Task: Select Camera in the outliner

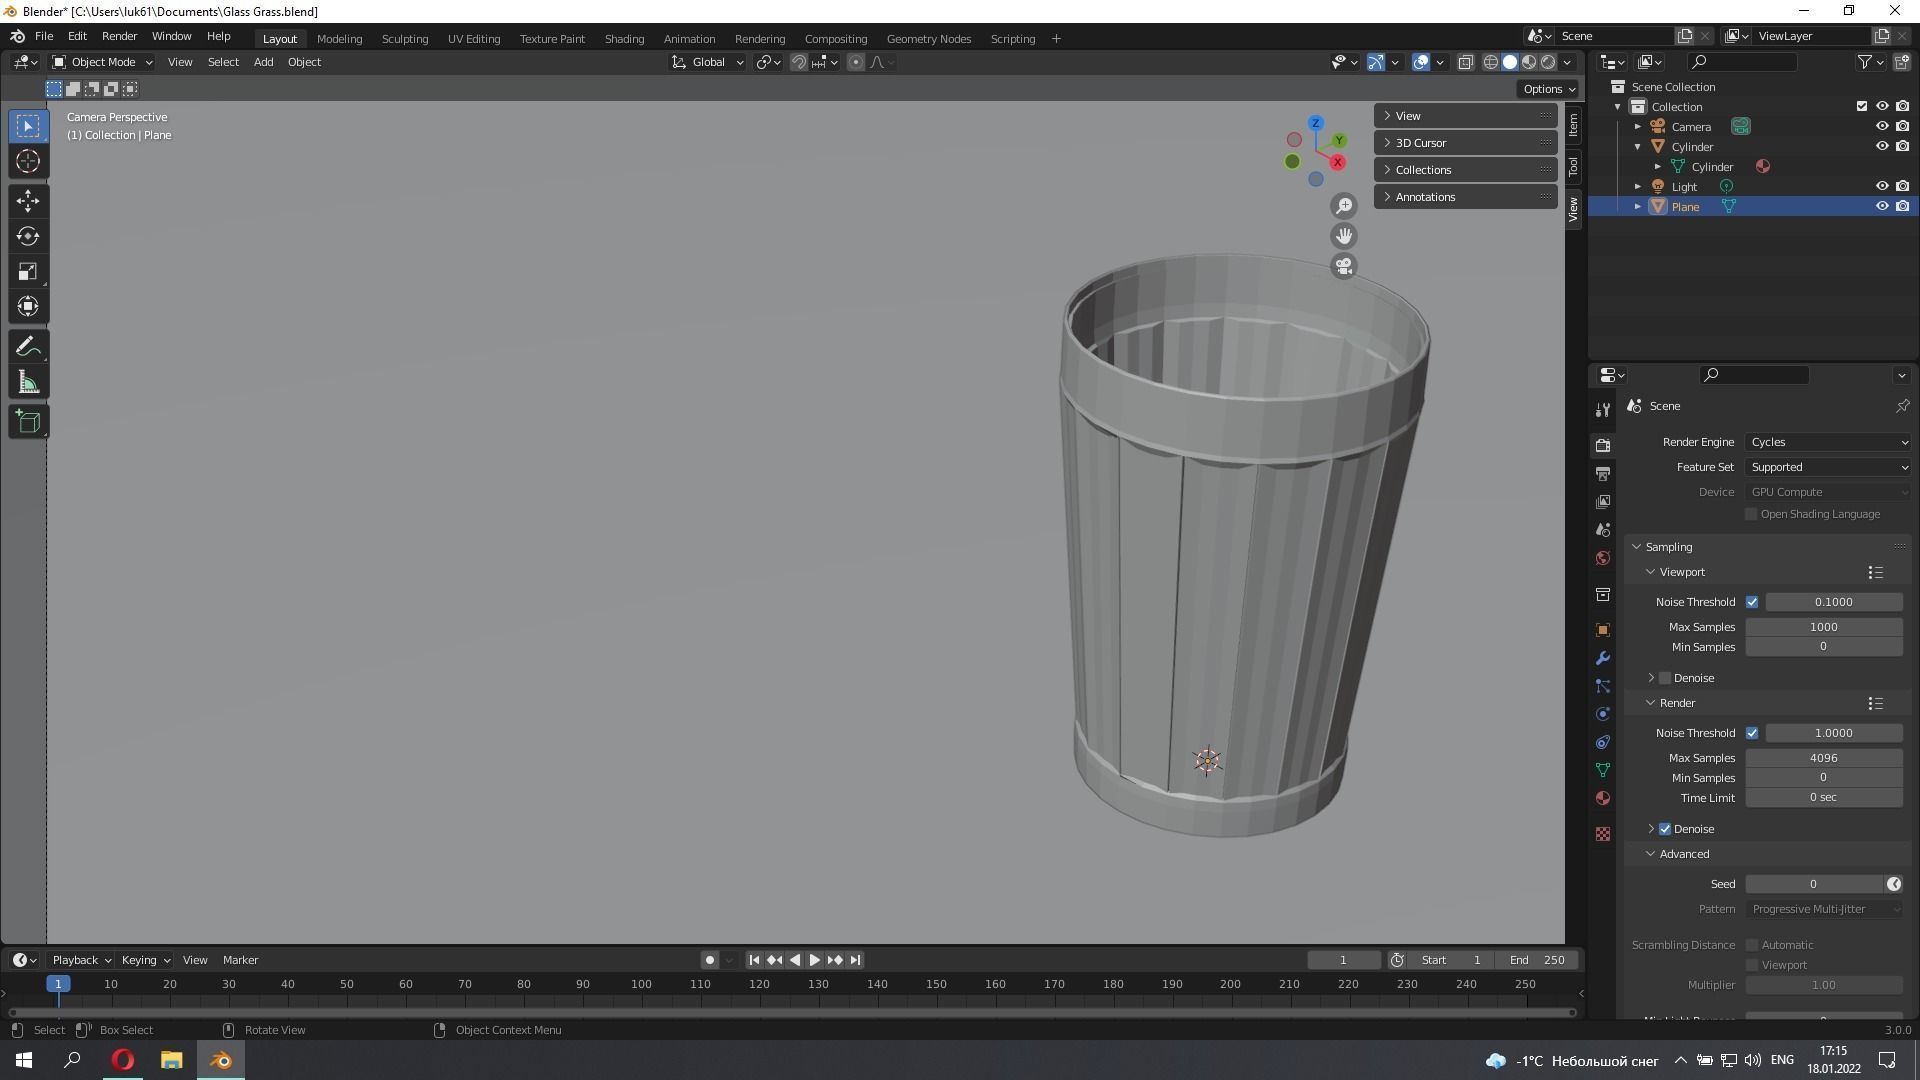Action: tap(1691, 127)
